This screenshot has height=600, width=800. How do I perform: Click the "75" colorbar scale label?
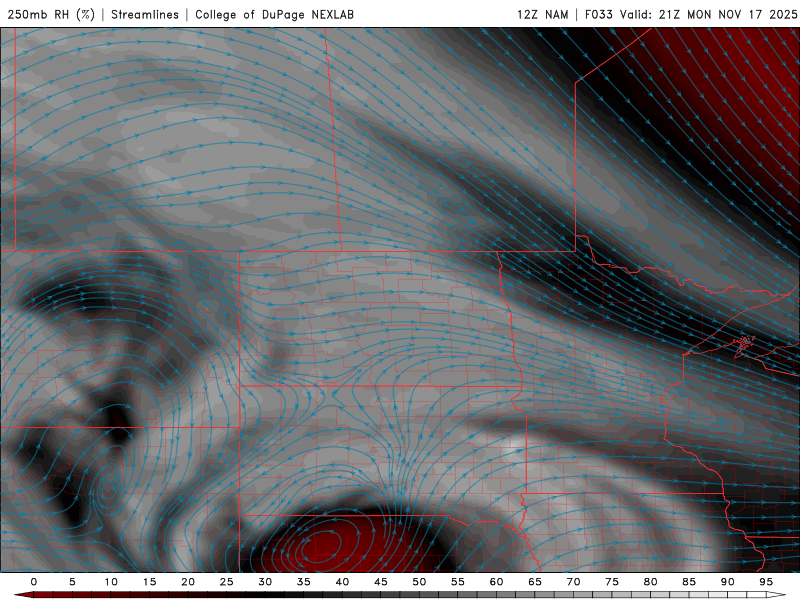coord(612,582)
